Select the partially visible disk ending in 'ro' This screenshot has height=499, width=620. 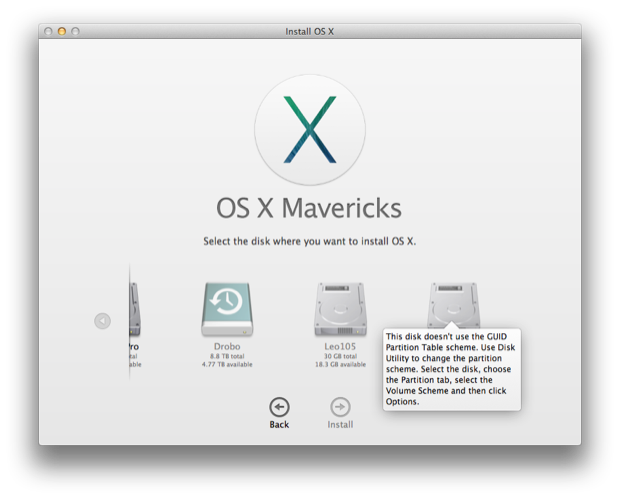135,309
